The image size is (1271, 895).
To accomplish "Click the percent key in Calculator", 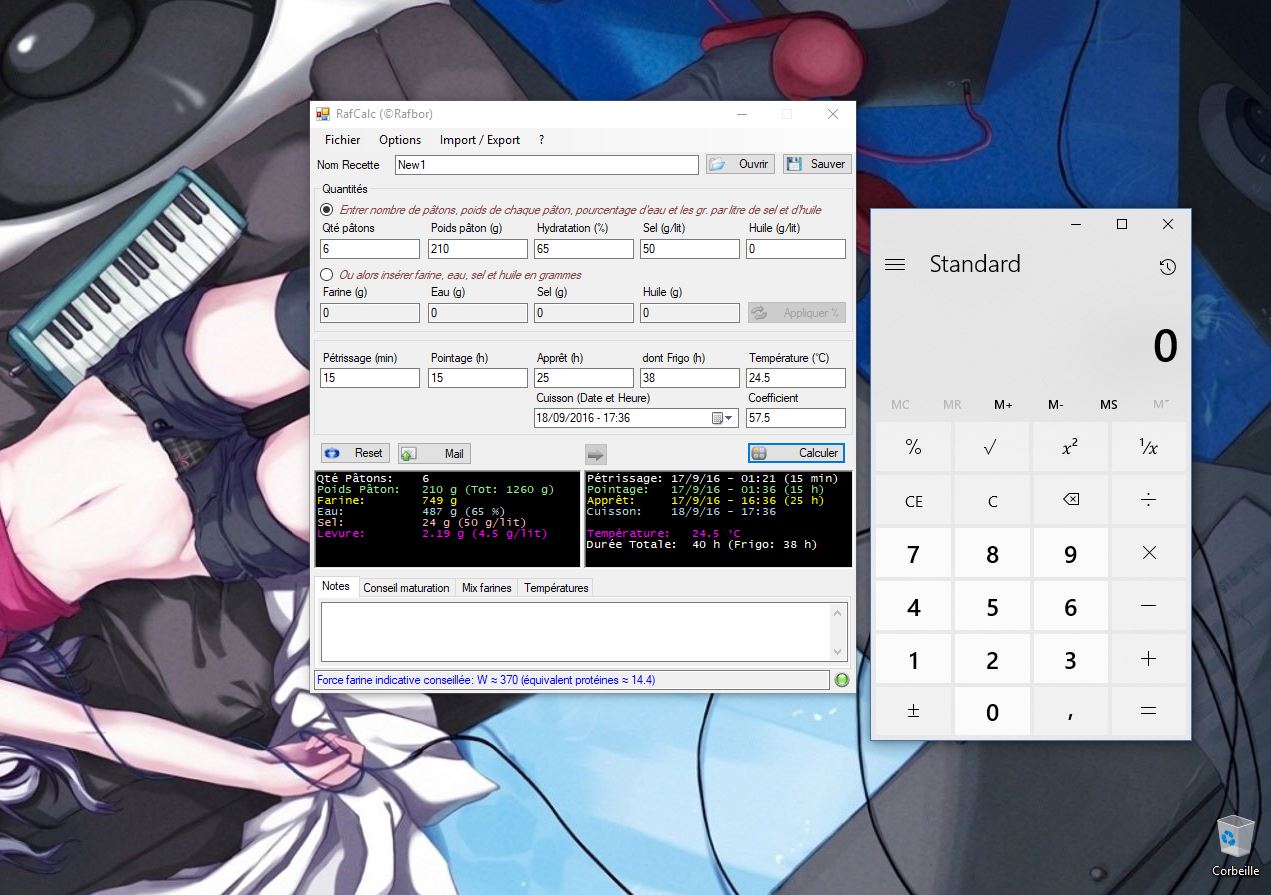I will coord(913,447).
